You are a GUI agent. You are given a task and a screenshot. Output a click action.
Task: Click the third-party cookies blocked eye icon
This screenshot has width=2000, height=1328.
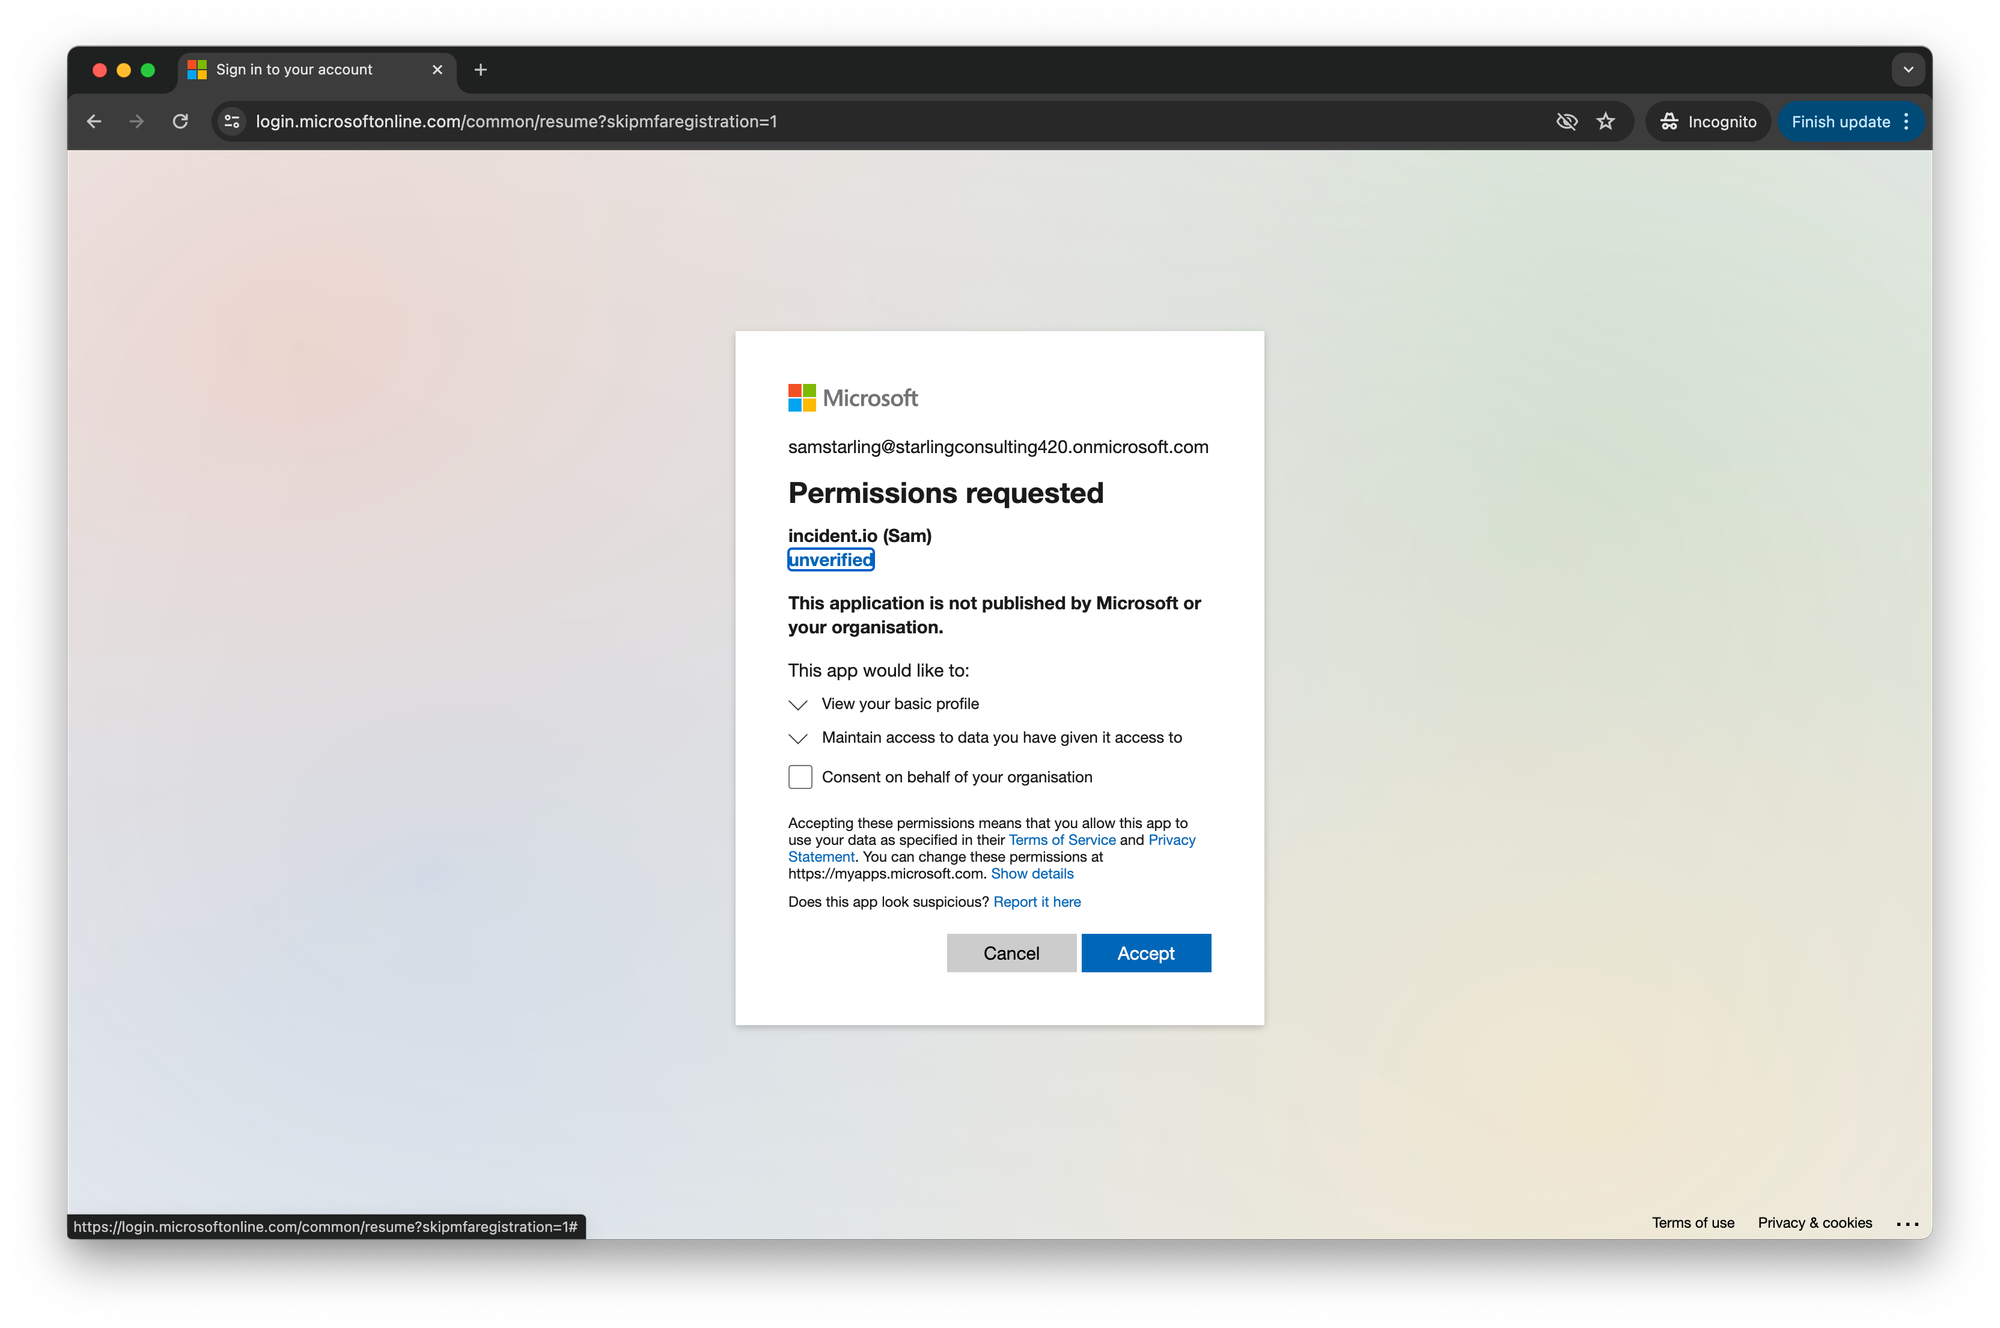pos(1566,121)
